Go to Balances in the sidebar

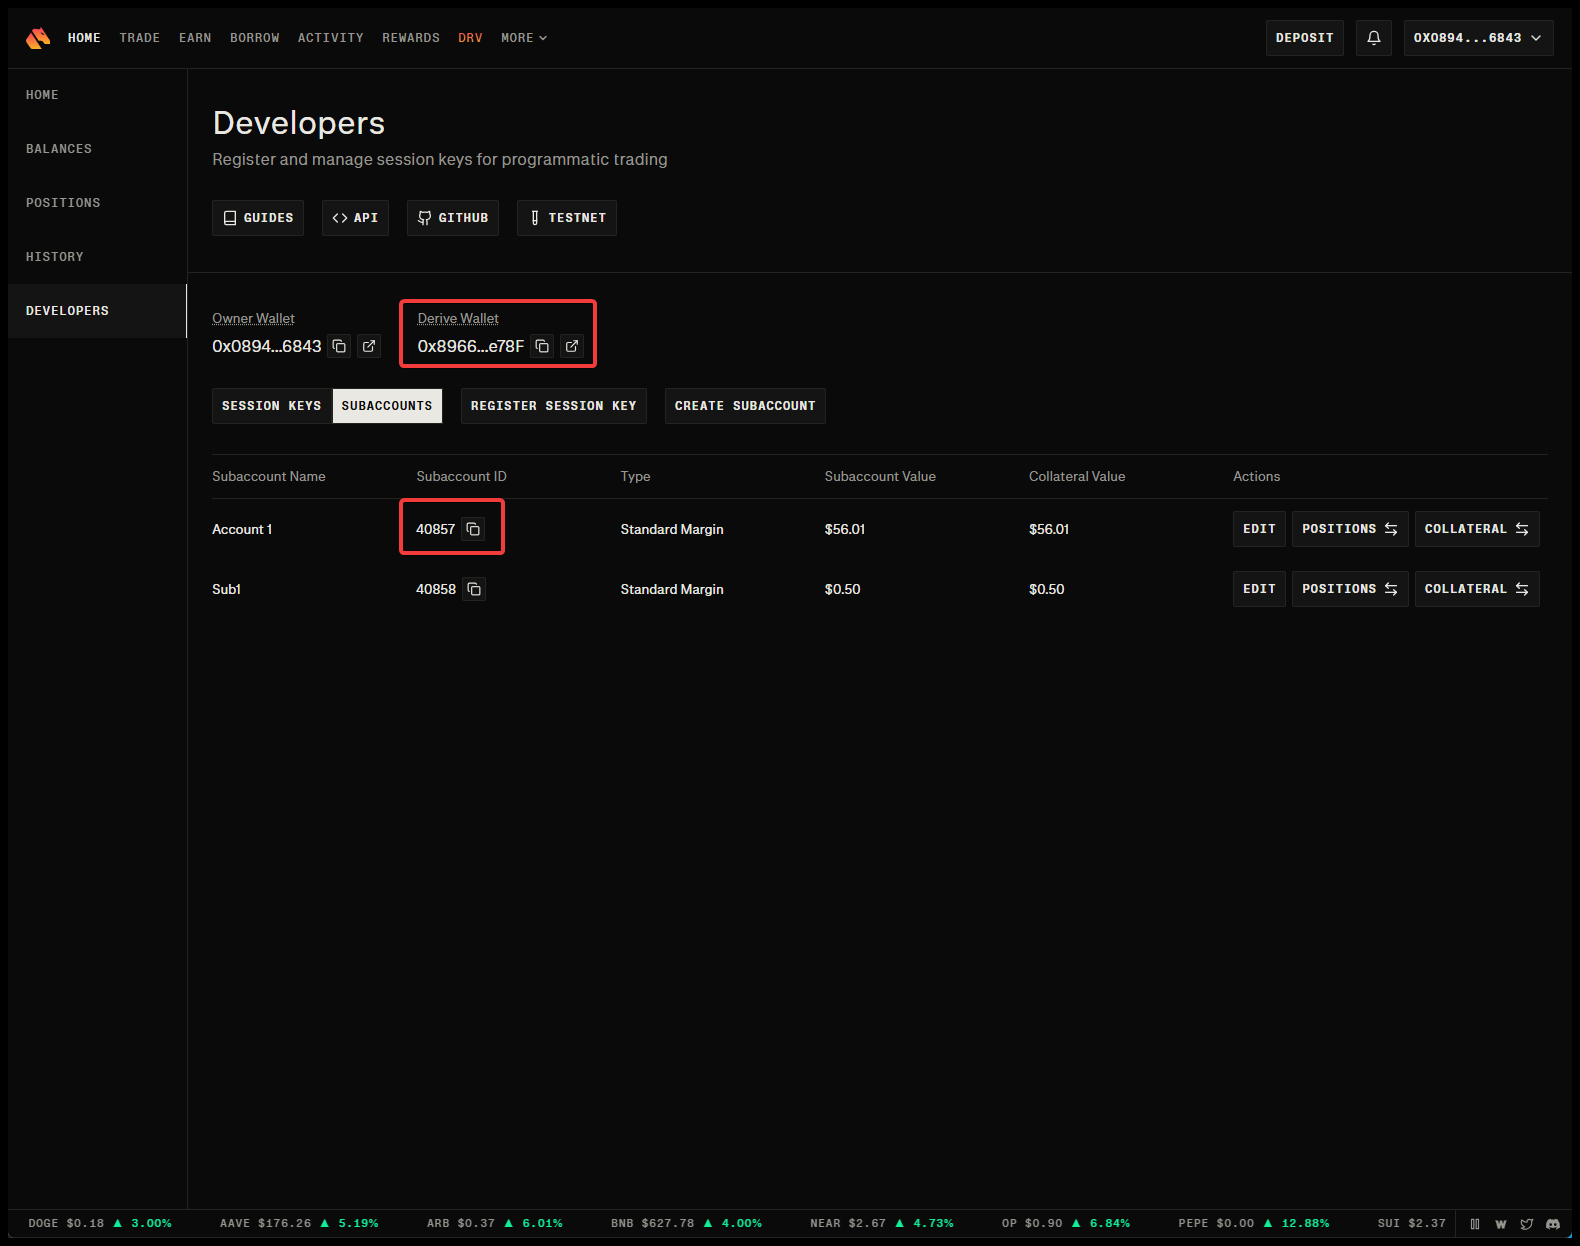coord(59,149)
